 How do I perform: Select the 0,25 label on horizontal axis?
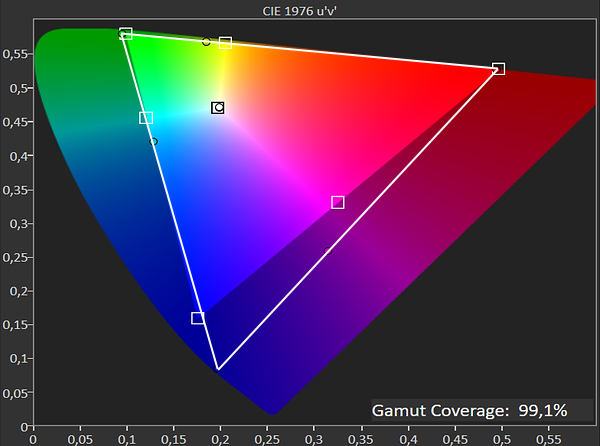pos(267,439)
